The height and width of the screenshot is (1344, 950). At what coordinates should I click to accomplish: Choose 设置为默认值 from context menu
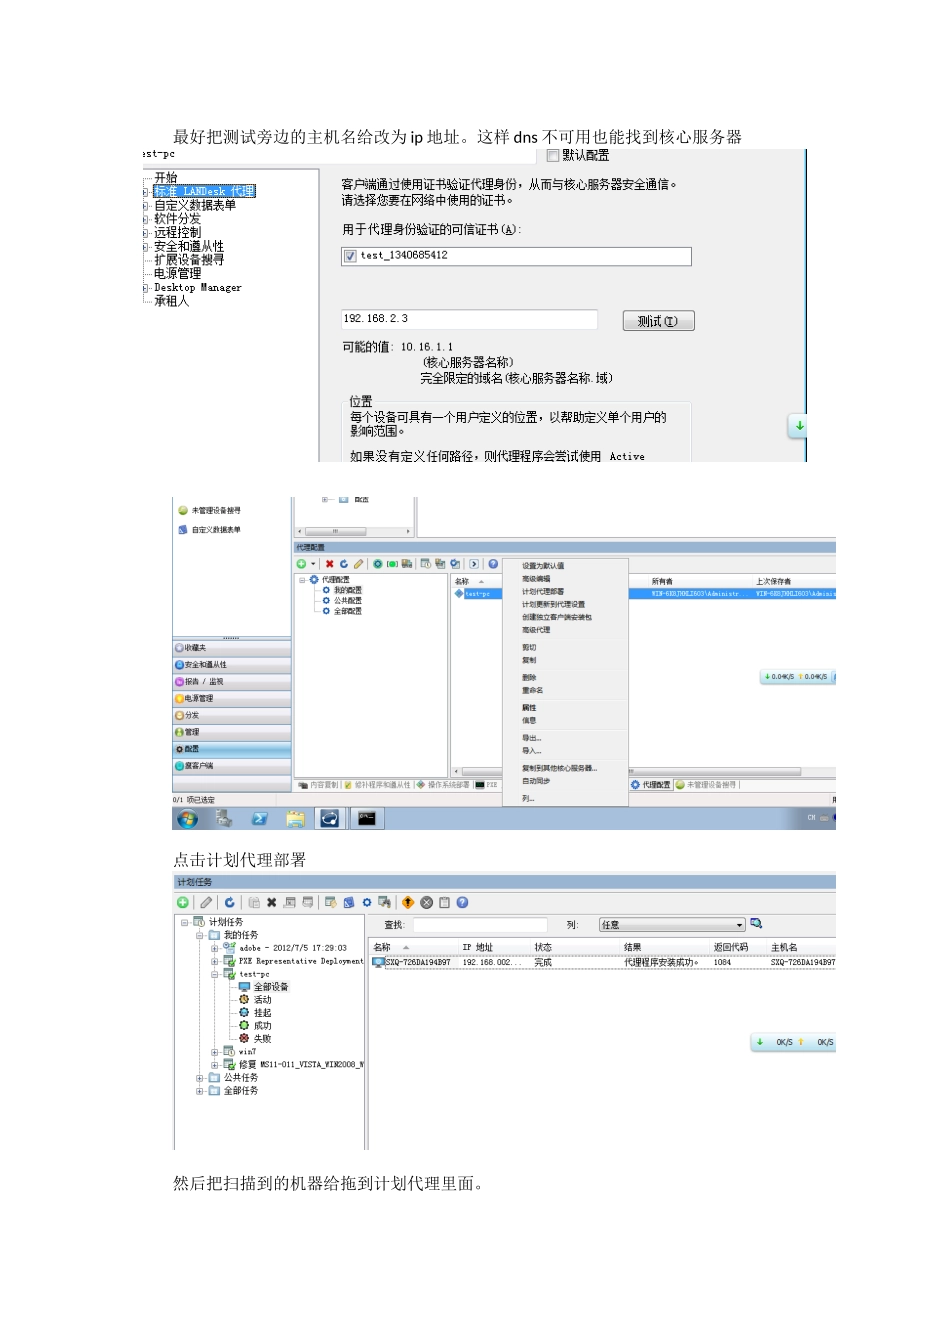point(543,566)
